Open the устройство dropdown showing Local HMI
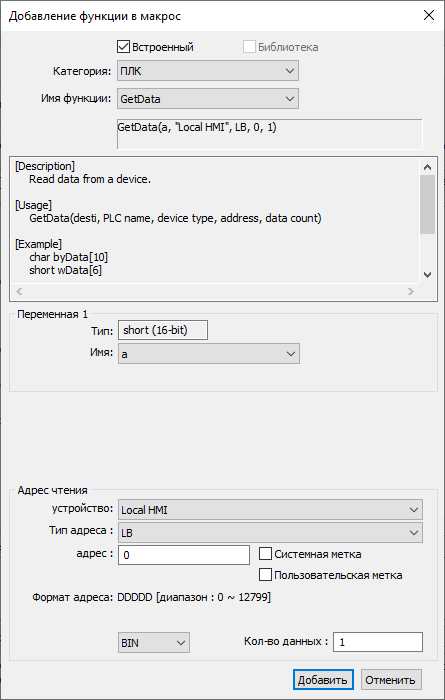 click(270, 510)
